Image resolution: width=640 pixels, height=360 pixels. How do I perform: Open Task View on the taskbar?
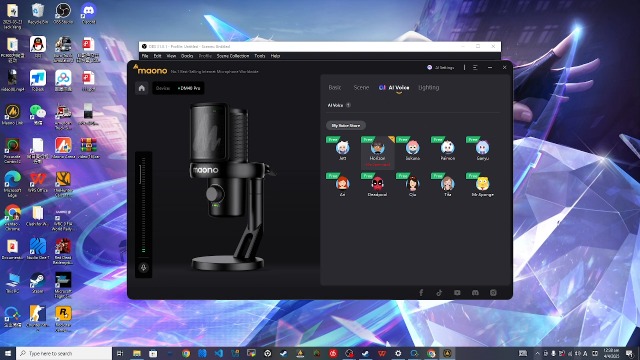120,353
